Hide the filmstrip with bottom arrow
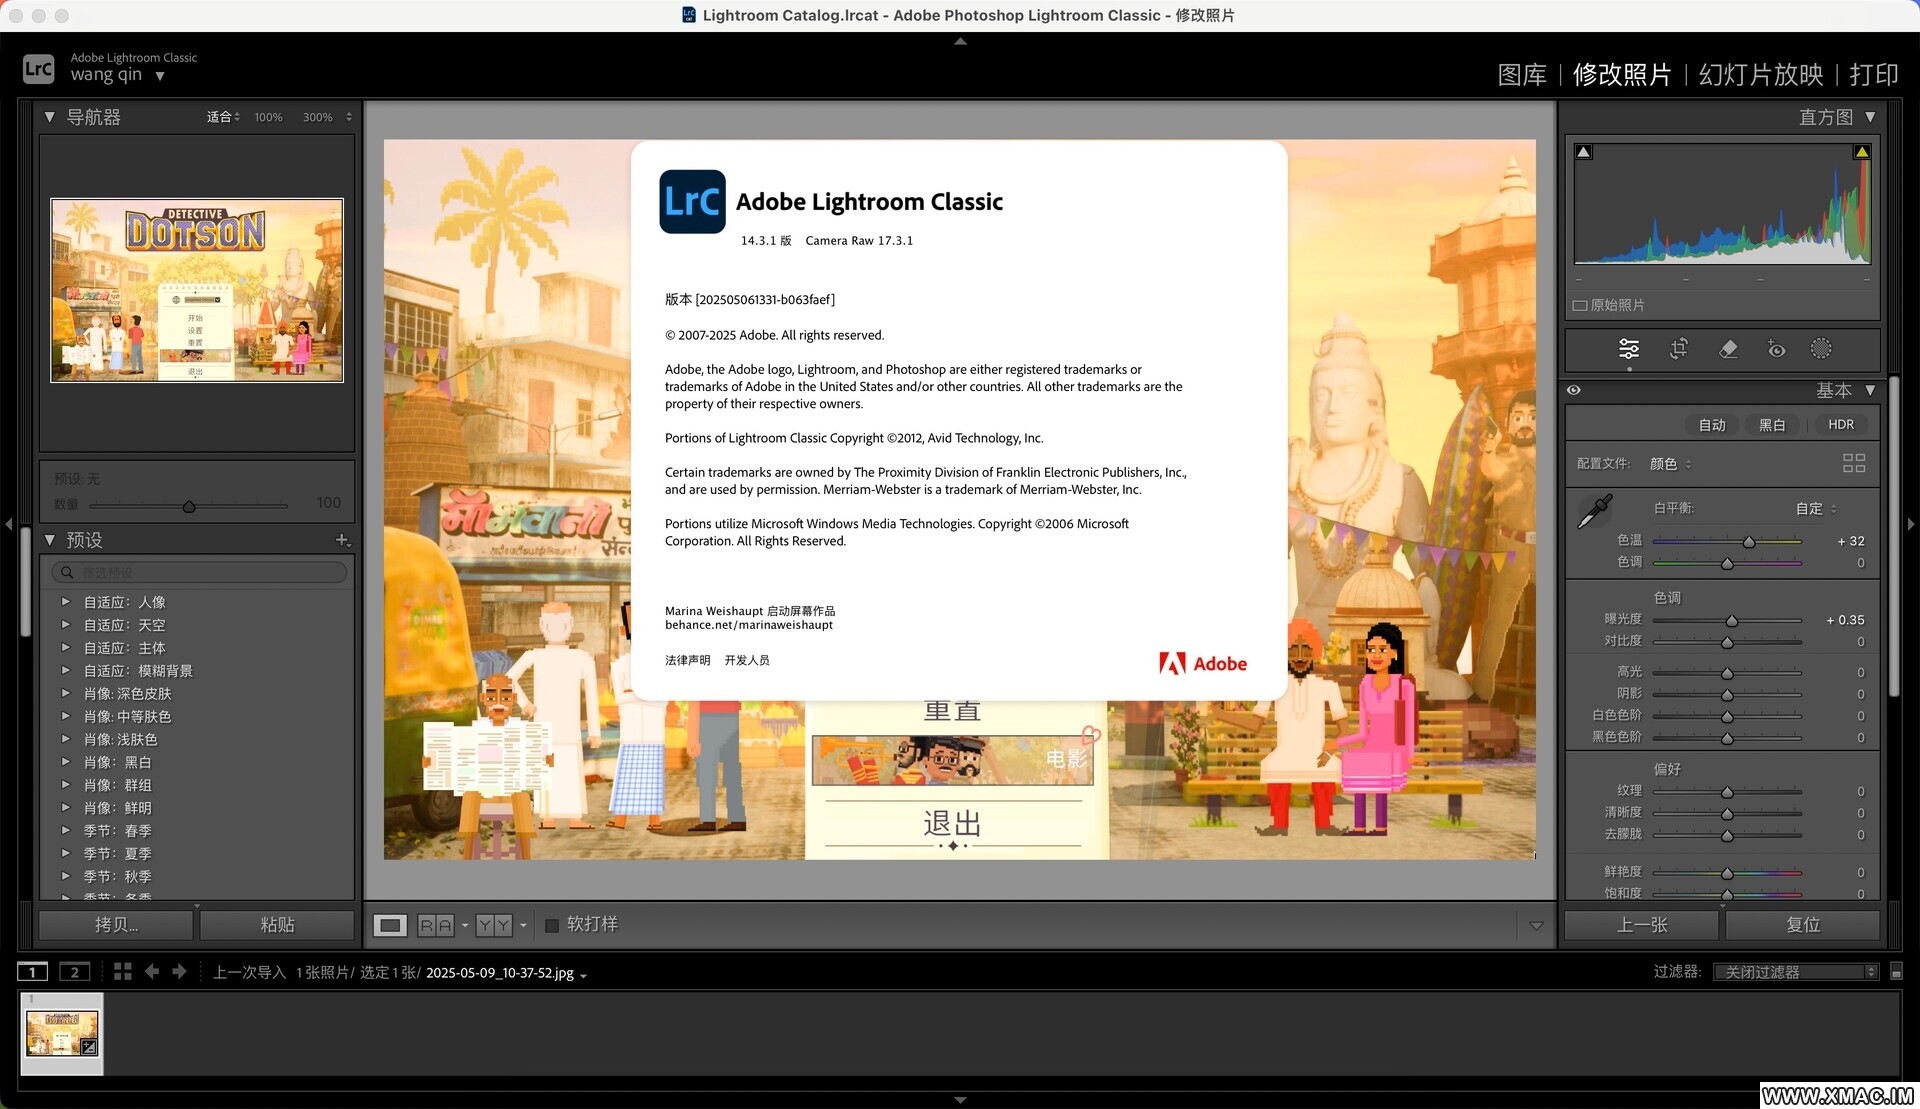Image resolution: width=1920 pixels, height=1109 pixels. (960, 1100)
